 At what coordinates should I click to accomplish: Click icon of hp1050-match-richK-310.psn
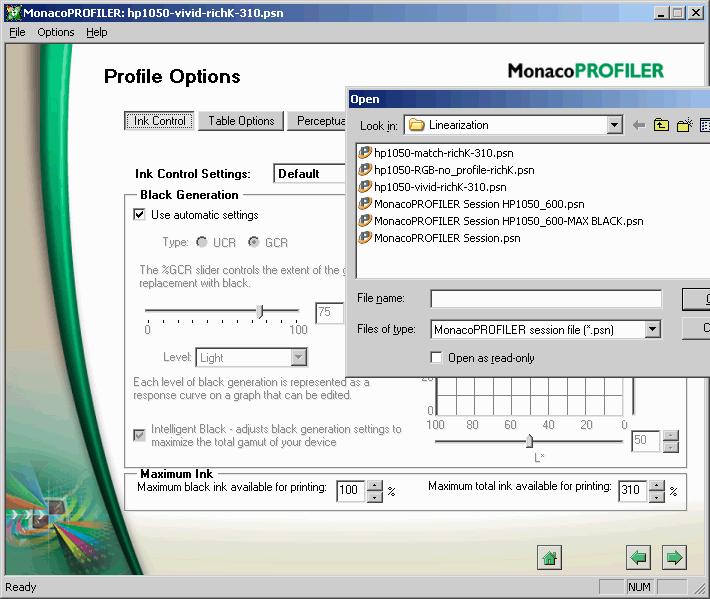coord(365,153)
